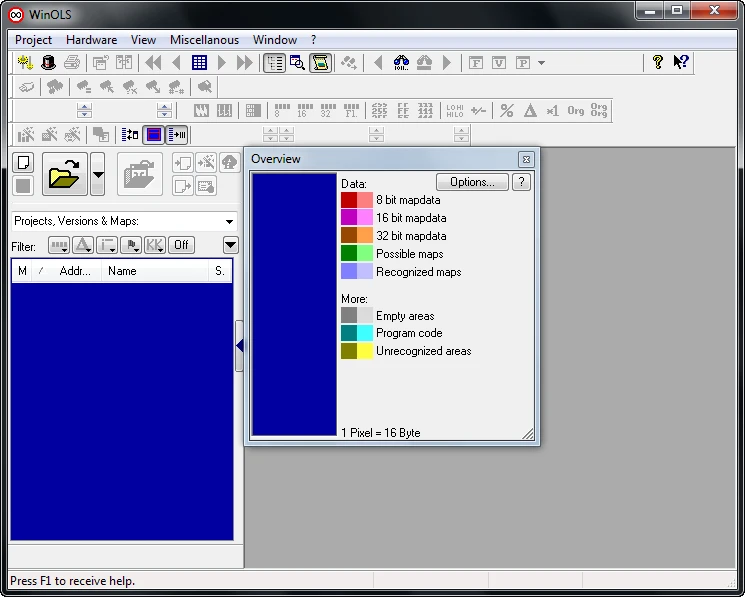Click the LoHi byte order icon
This screenshot has height=597, width=745.
[455, 111]
